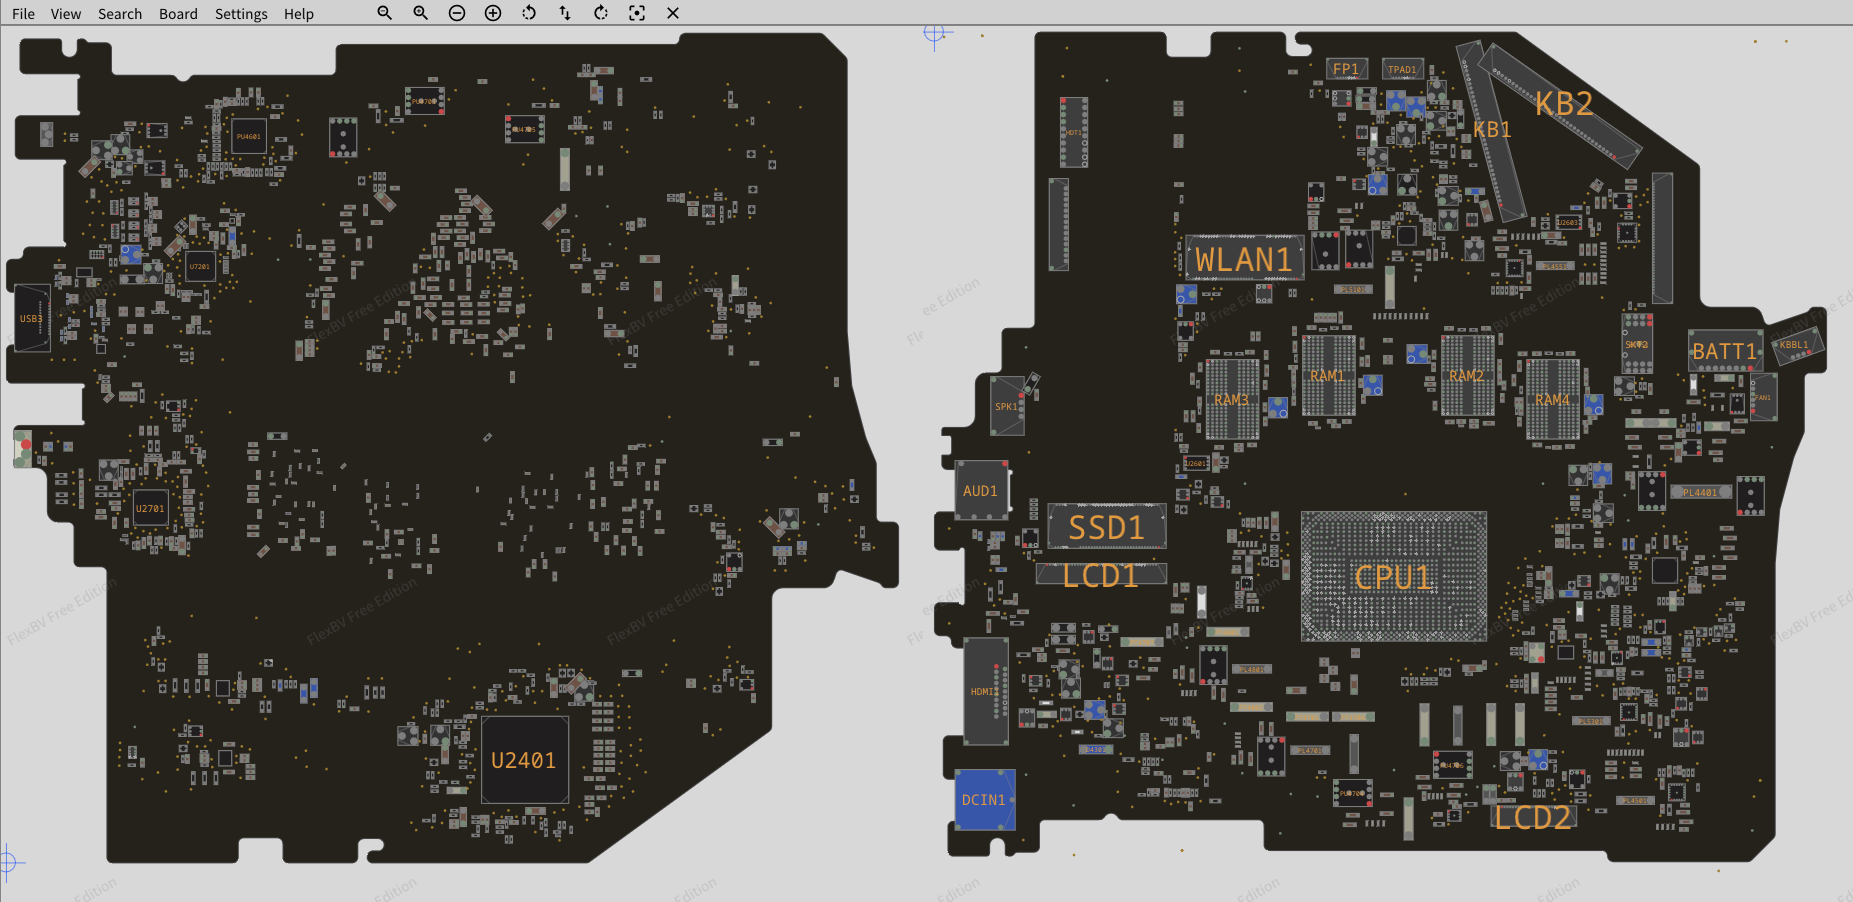1853x902 pixels.
Task: Center the board view with the focus icon
Action: click(637, 13)
